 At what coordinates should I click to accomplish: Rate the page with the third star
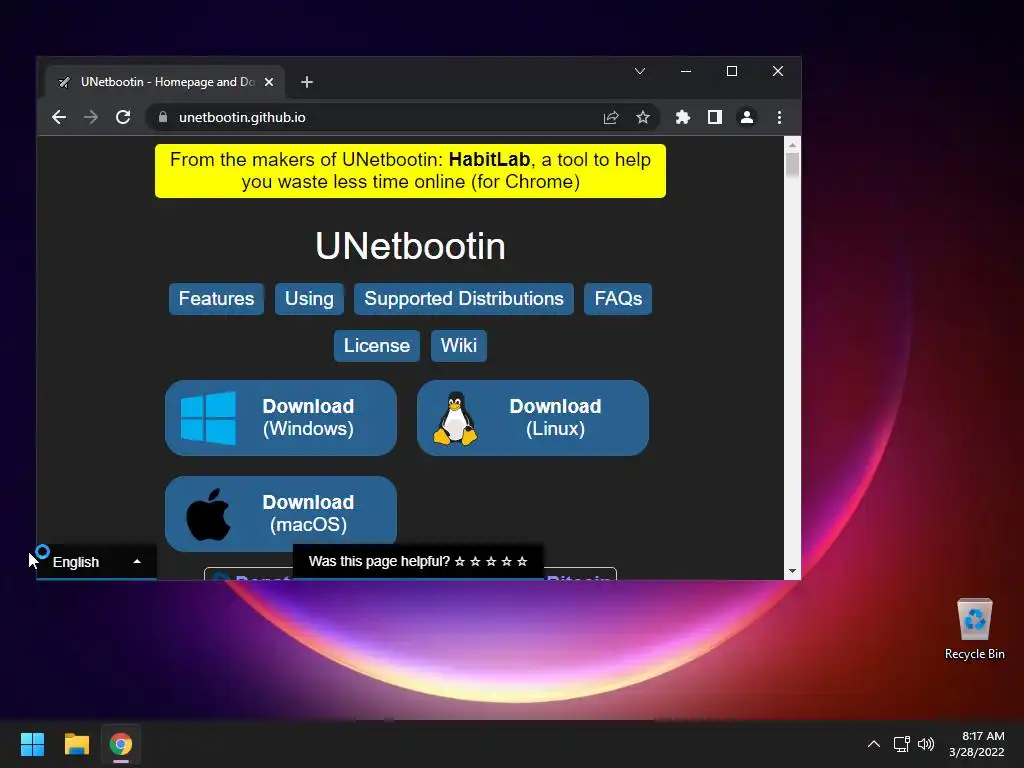tap(491, 561)
